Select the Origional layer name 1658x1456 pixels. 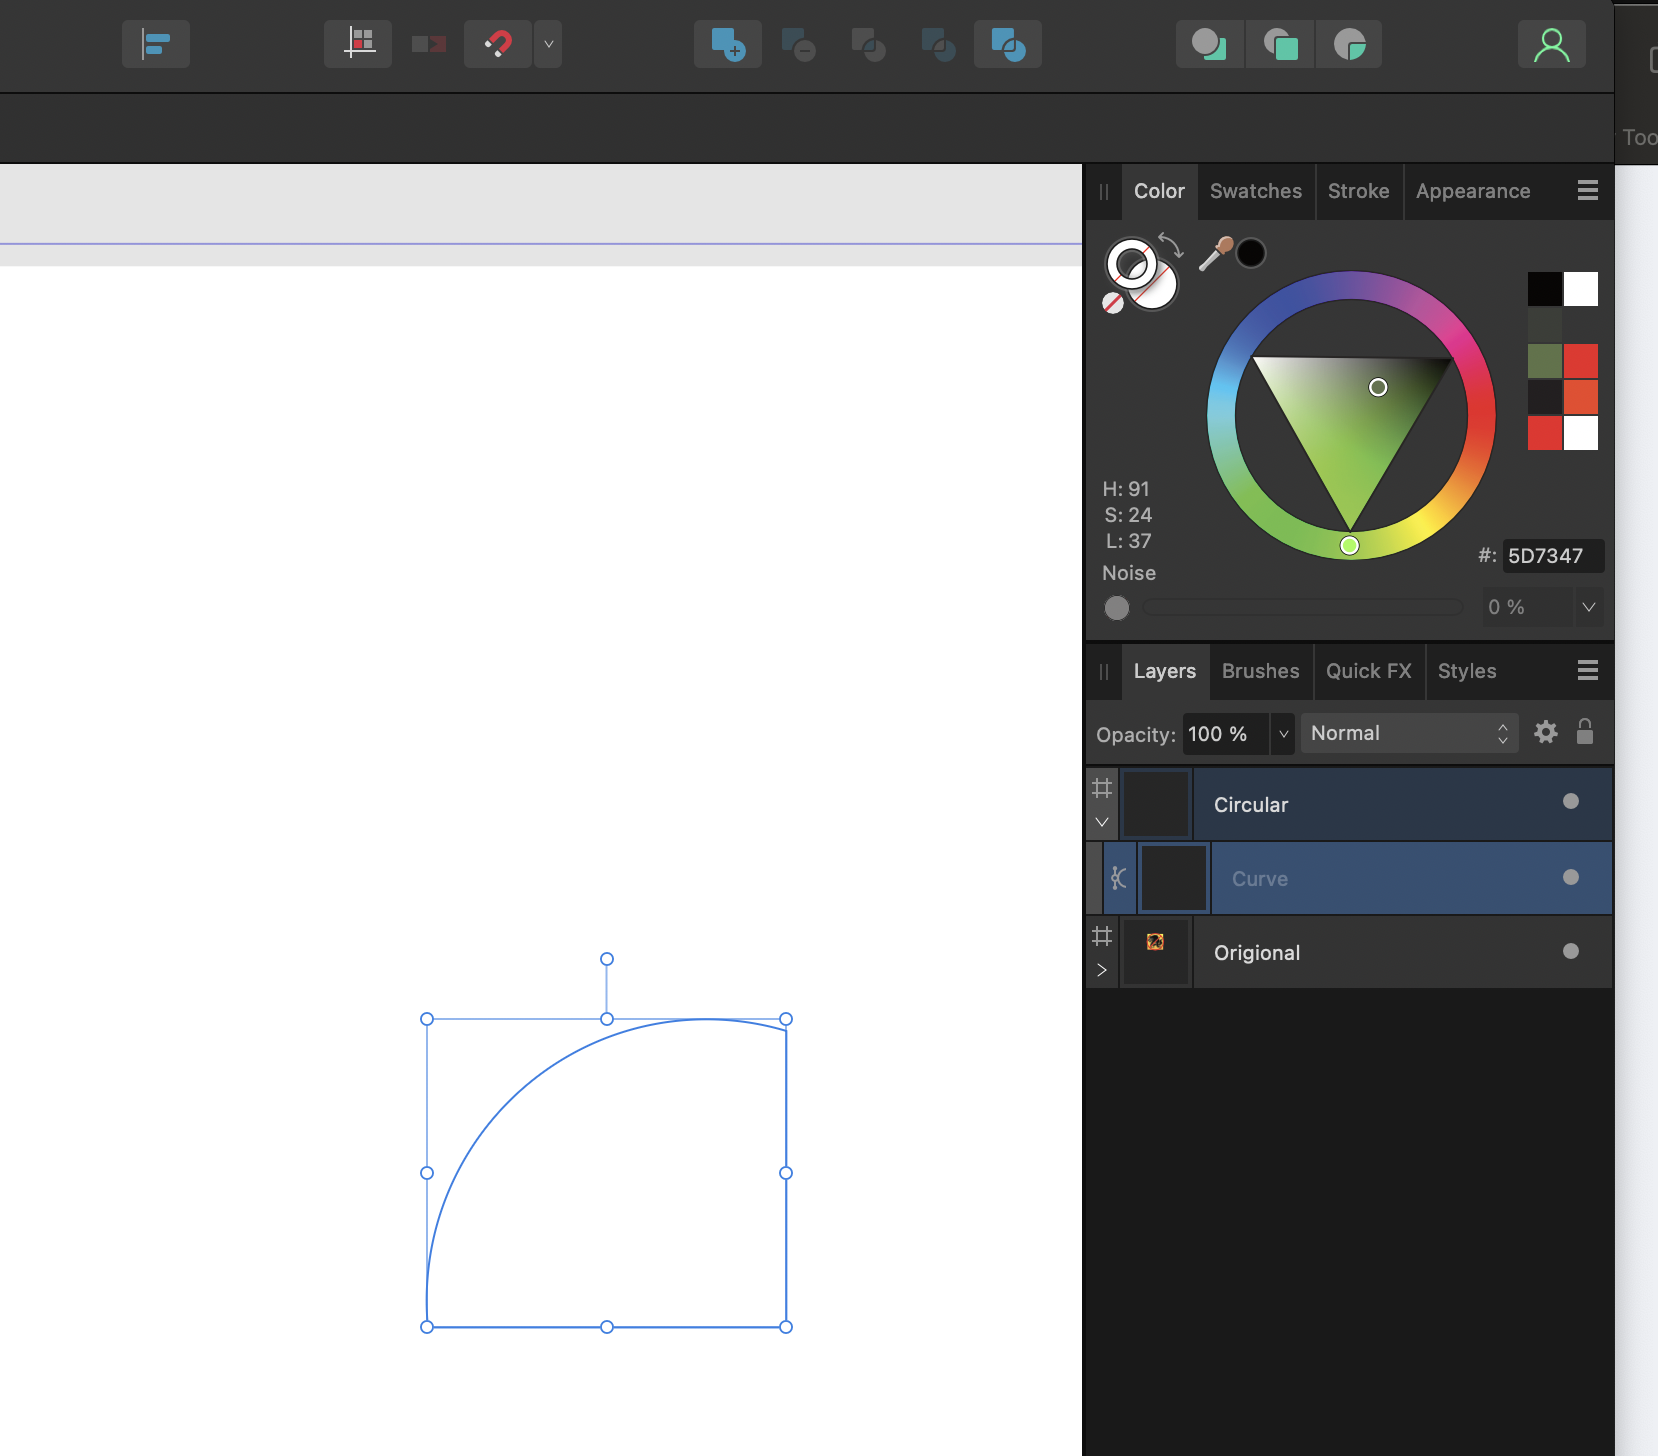[1257, 953]
